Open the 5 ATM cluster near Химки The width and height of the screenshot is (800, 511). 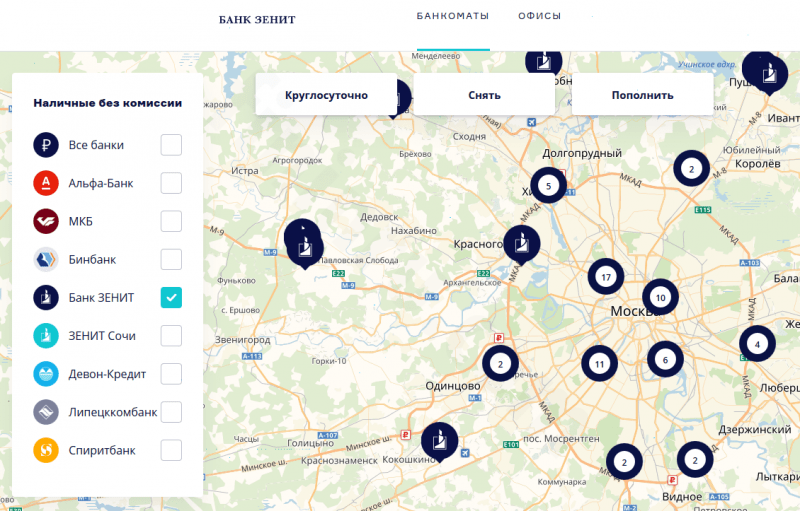click(x=548, y=186)
